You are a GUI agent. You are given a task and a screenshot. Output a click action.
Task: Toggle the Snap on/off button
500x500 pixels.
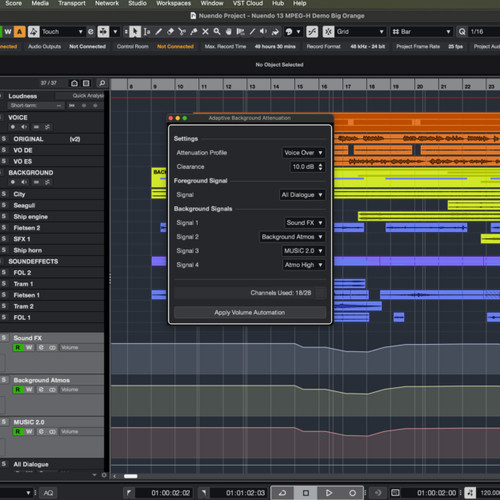[x=328, y=32]
